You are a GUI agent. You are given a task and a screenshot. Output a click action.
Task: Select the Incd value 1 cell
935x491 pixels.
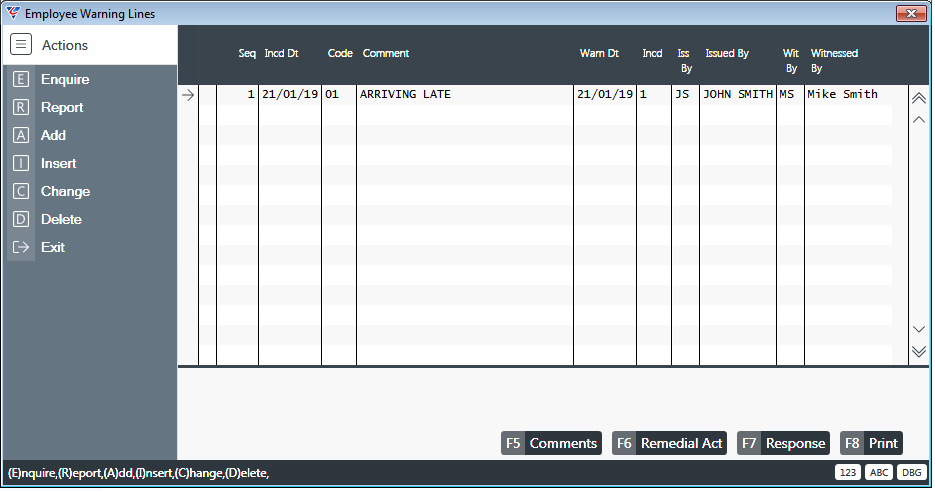coord(654,94)
